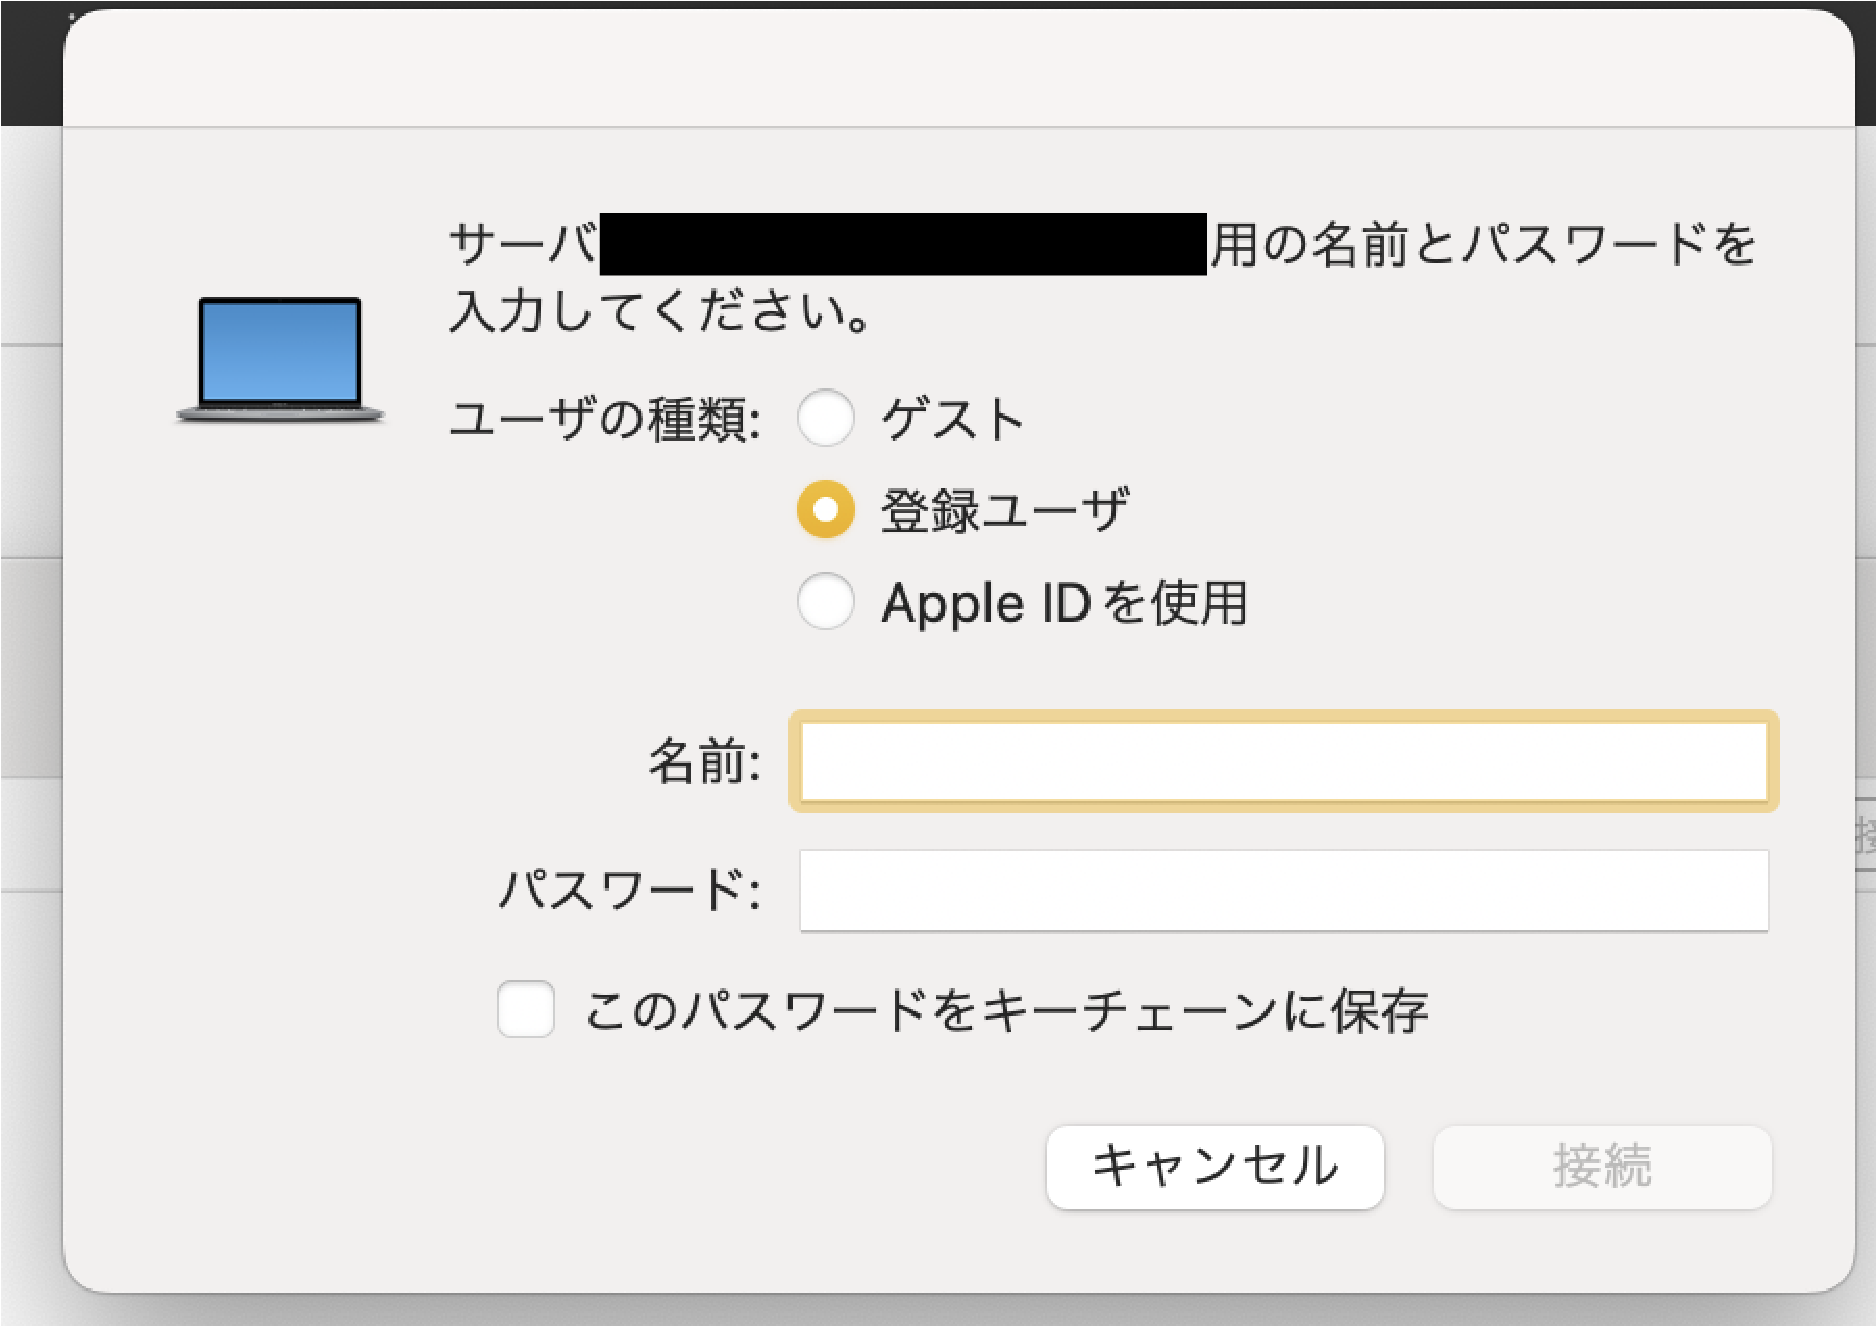Viewport: 1876px width, 1326px height.
Task: Select the ゲスト radio button
Action: [x=825, y=418]
